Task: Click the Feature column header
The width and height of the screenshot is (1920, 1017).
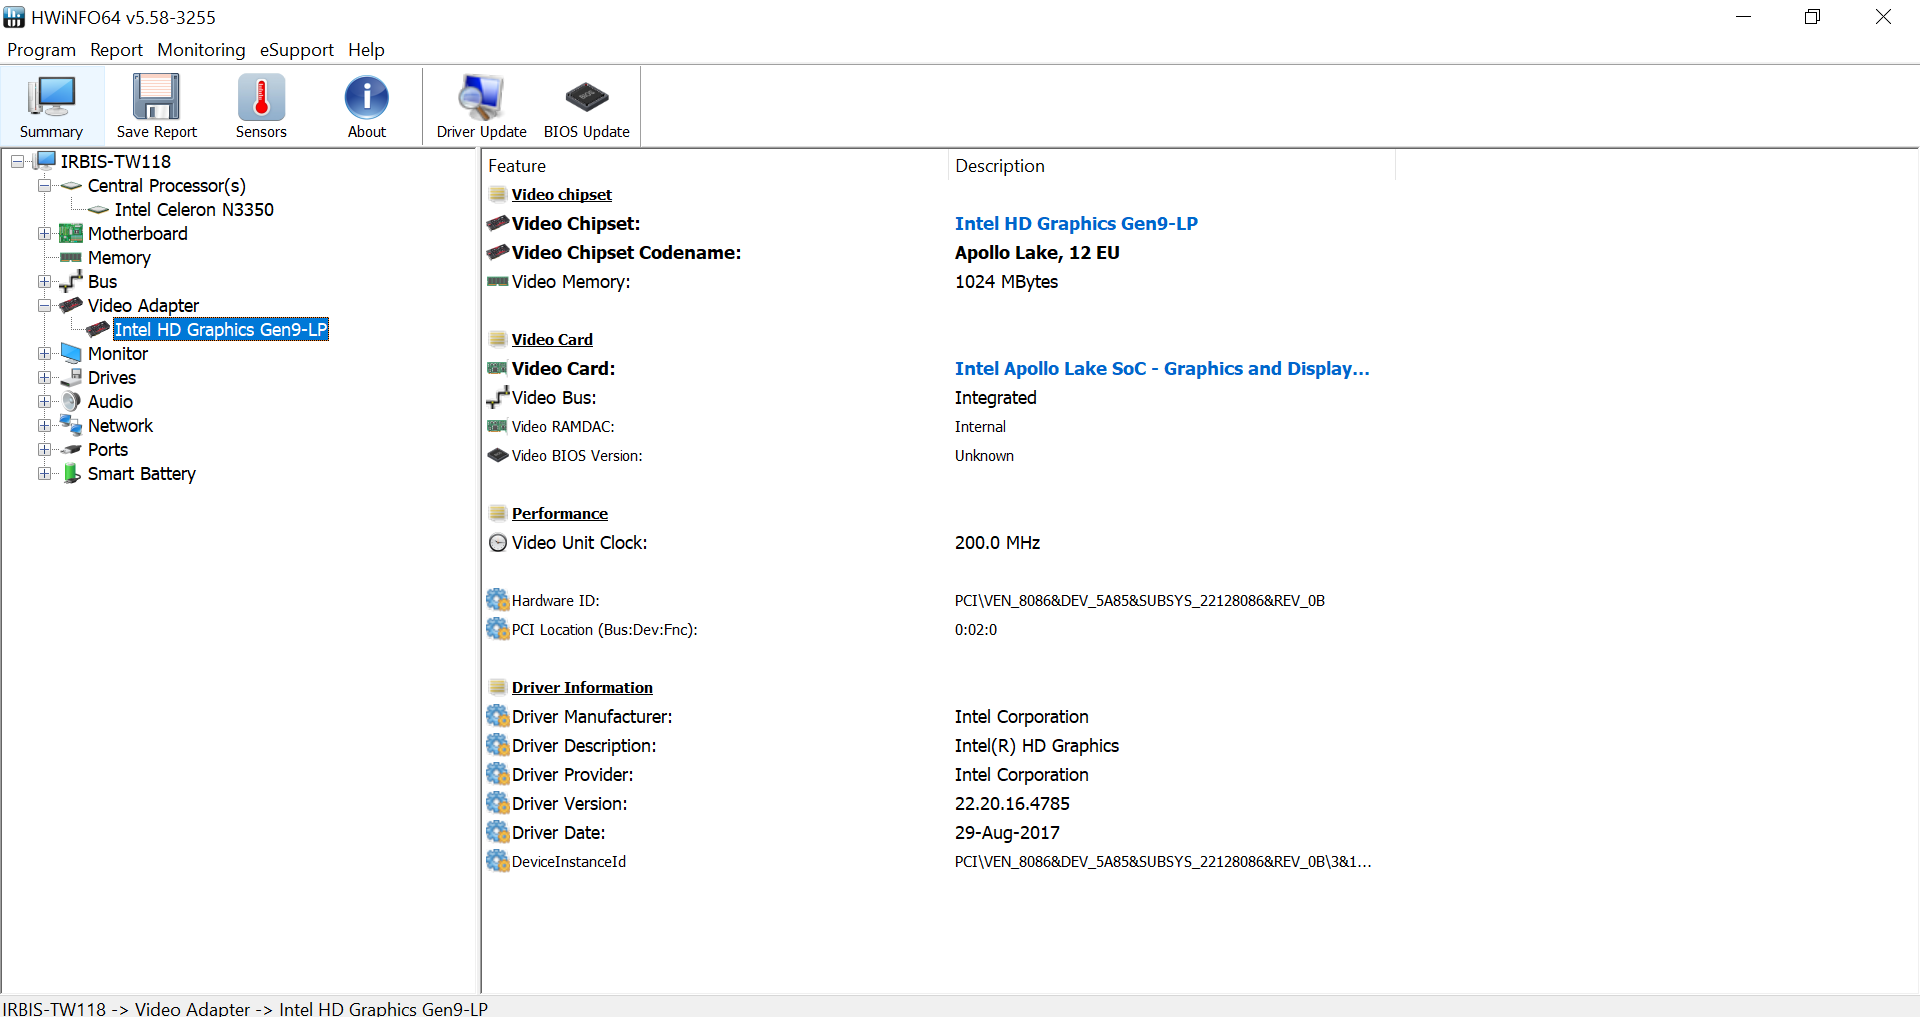Action: point(714,166)
